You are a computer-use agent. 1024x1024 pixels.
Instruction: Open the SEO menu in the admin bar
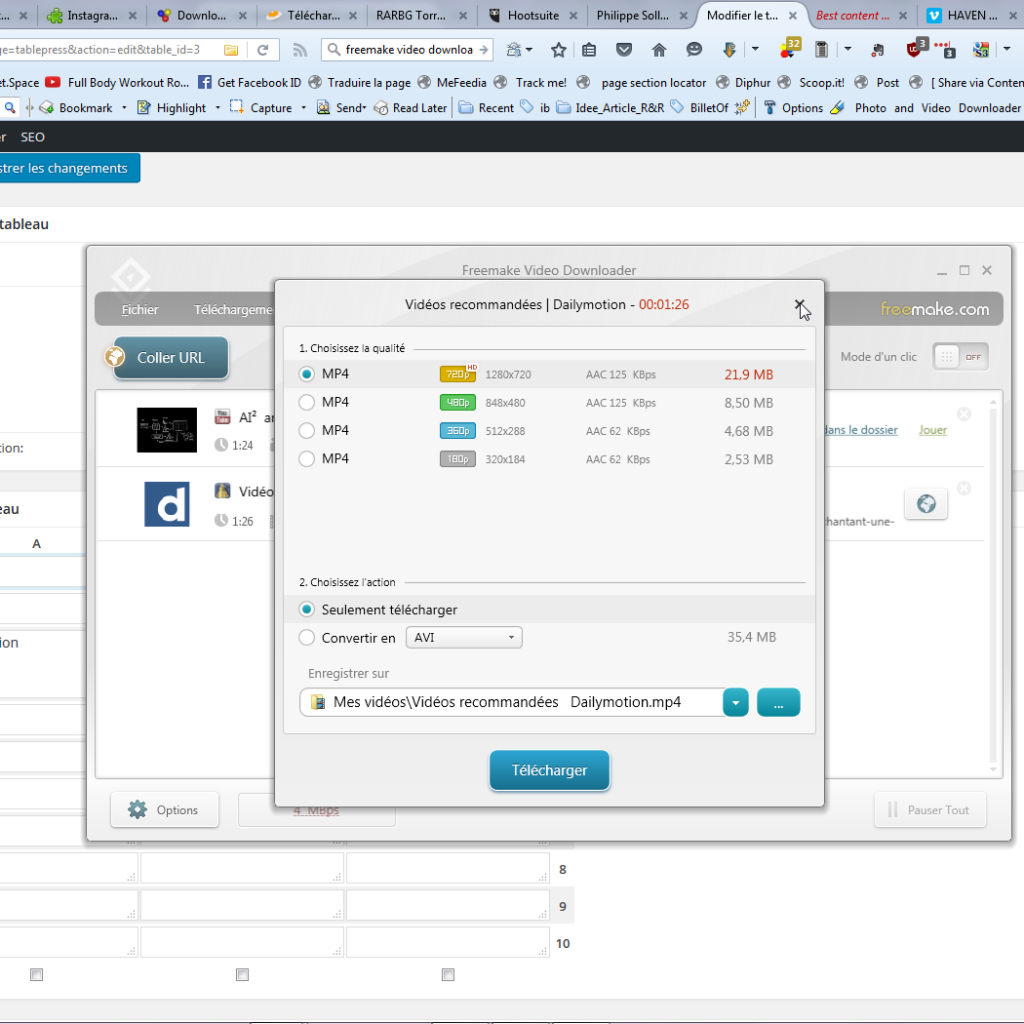33,137
